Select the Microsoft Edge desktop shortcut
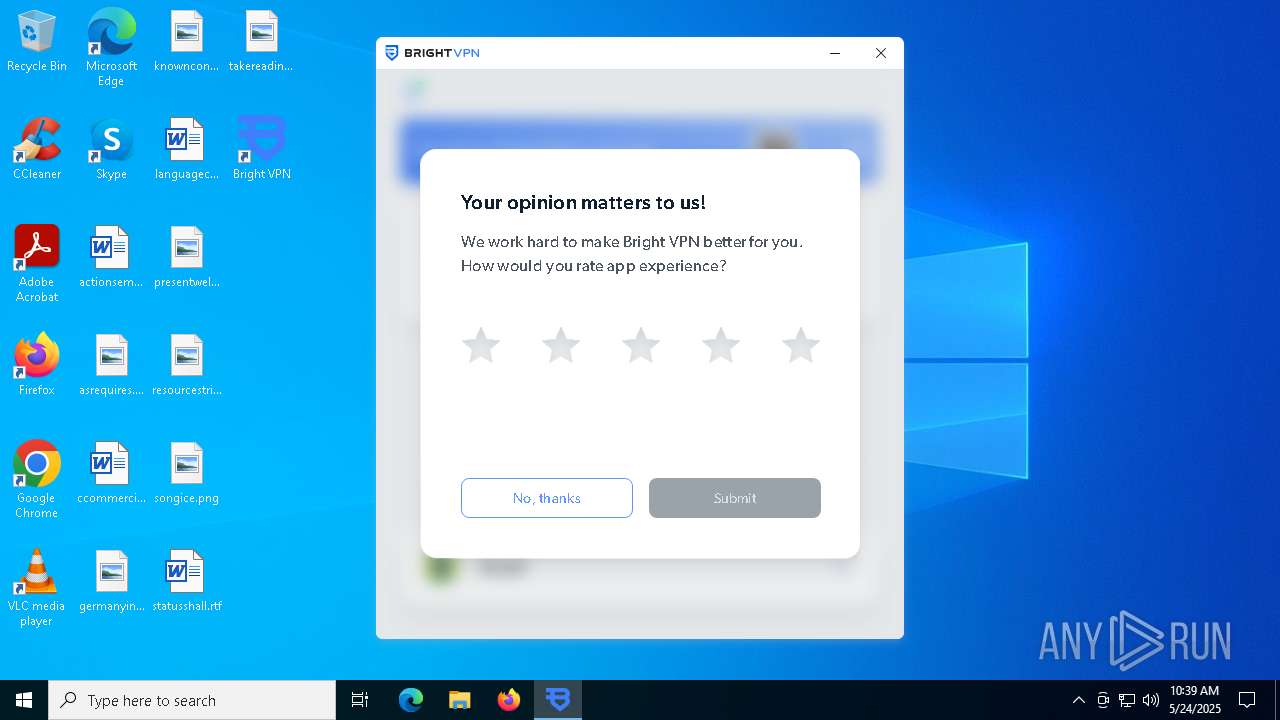This screenshot has height=720, width=1280. click(111, 48)
